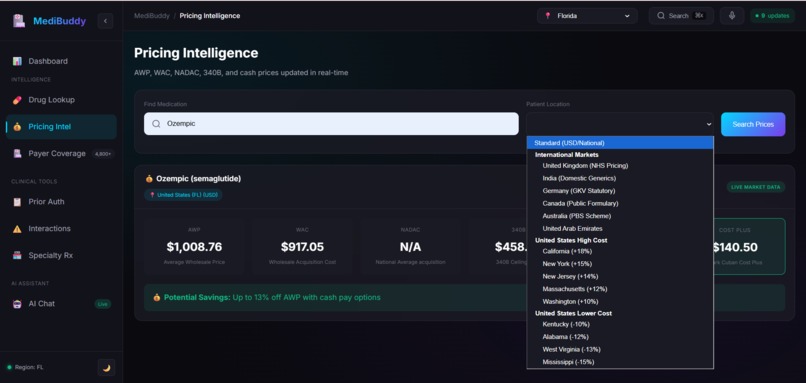Select Massachusetts (+12%) option
This screenshot has height=383, width=806.
[620, 289]
